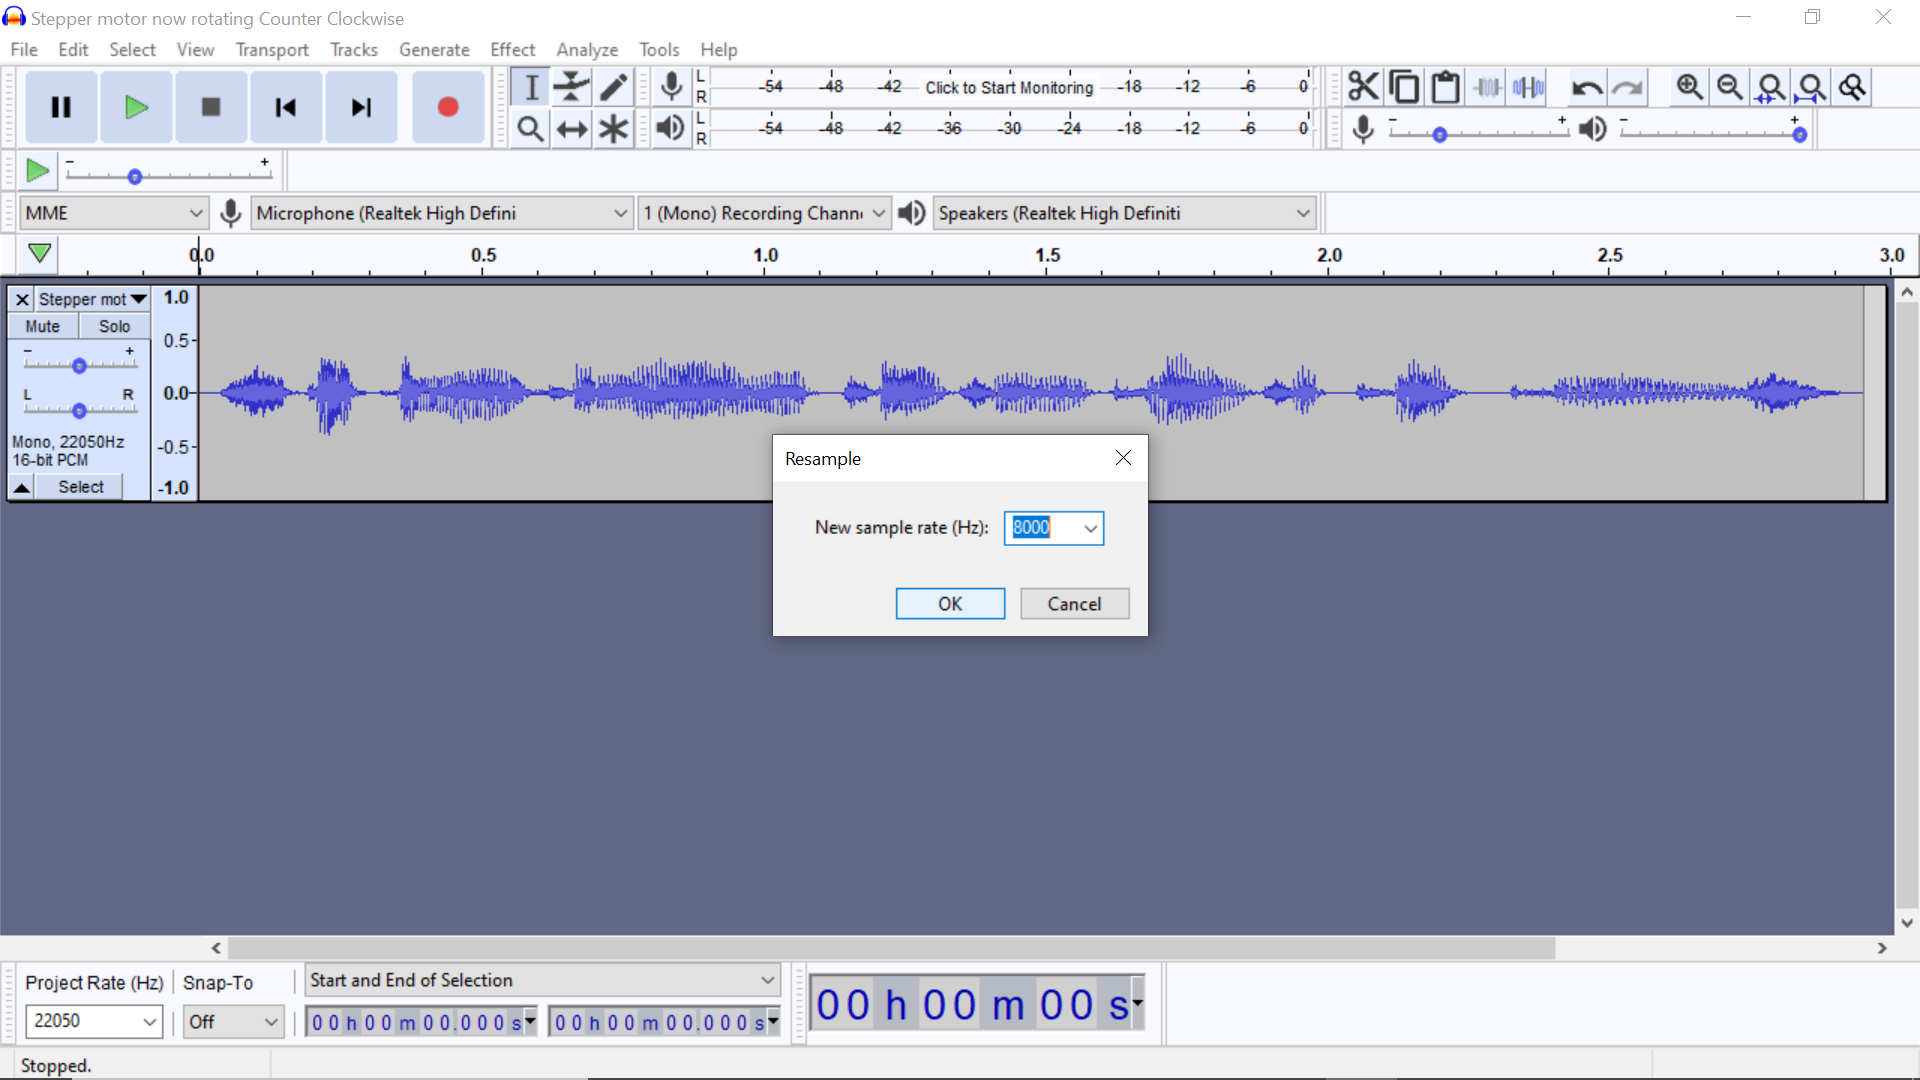
Task: Click the Copy icon
Action: pyautogui.click(x=1404, y=87)
